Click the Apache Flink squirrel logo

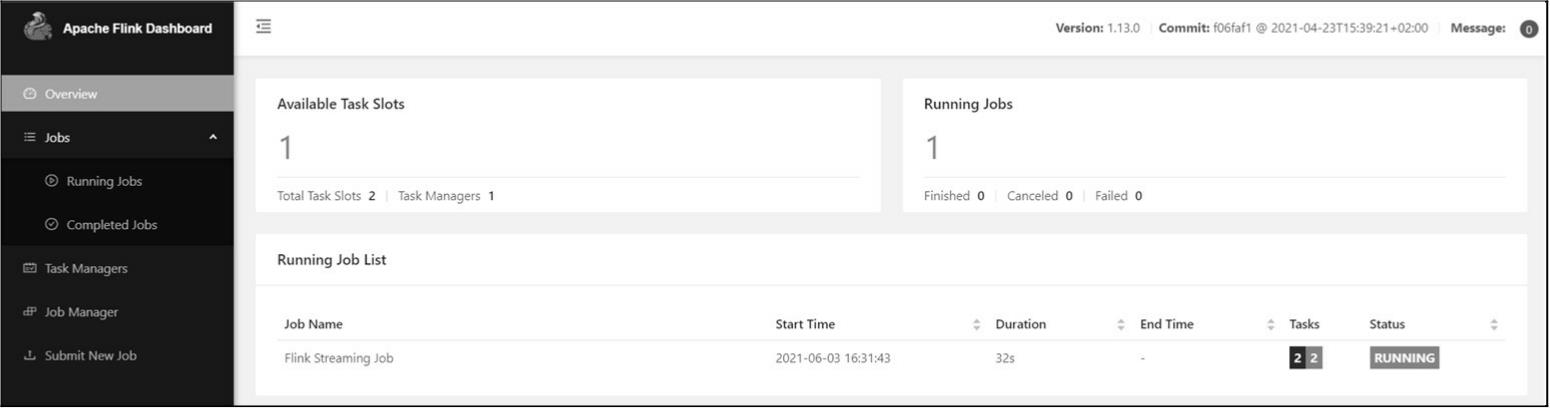pyautogui.click(x=38, y=27)
